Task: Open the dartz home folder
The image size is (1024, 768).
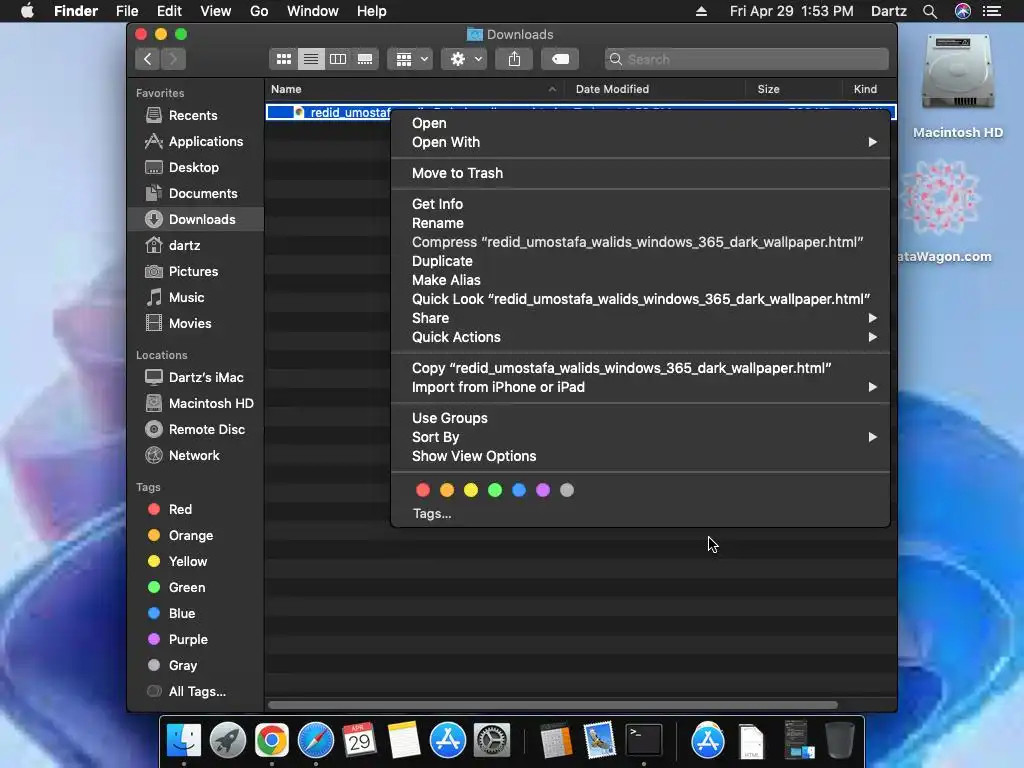Action: click(x=196, y=246)
